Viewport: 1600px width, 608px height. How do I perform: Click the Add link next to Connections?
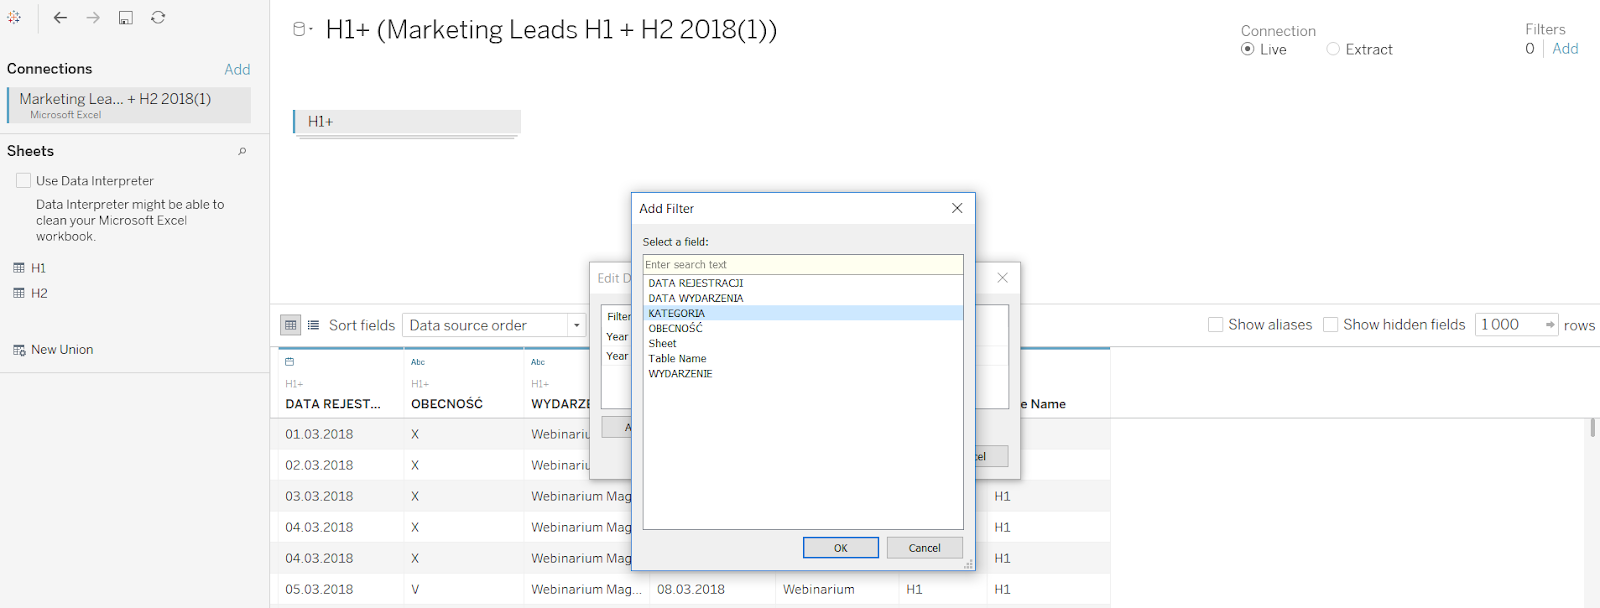(237, 69)
